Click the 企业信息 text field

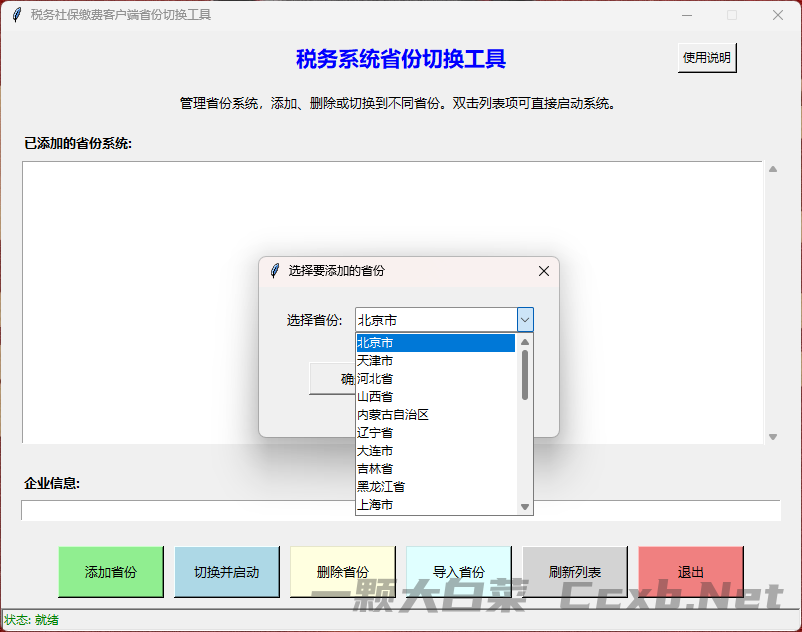(400, 510)
